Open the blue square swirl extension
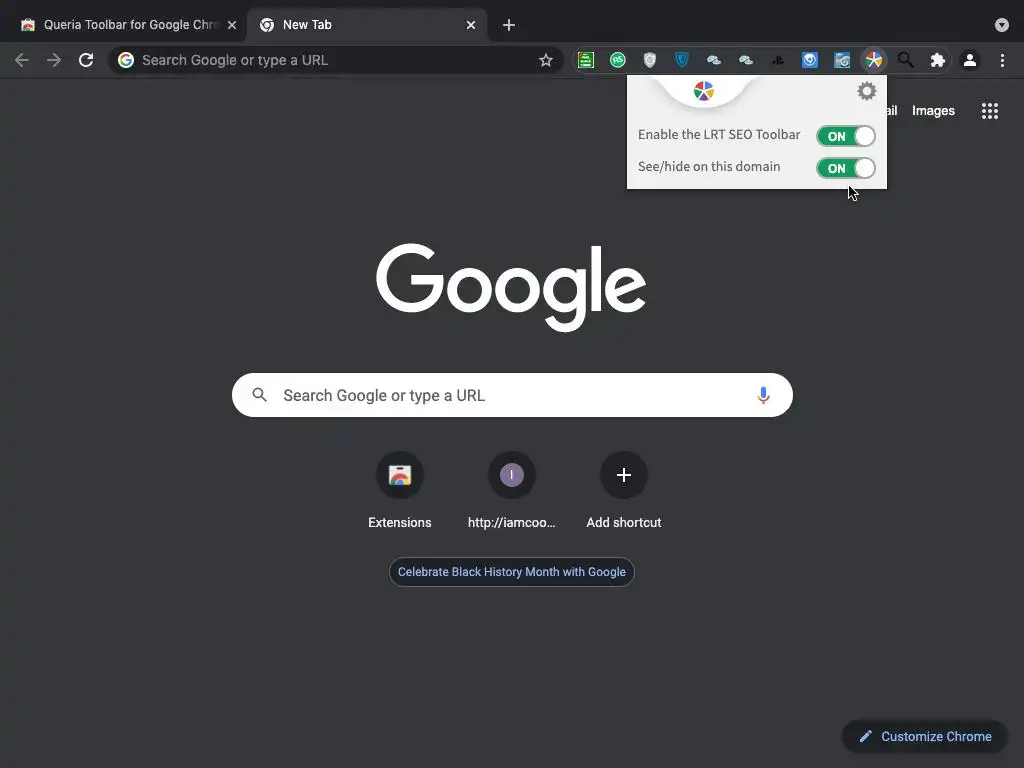1024x768 pixels. click(810, 60)
